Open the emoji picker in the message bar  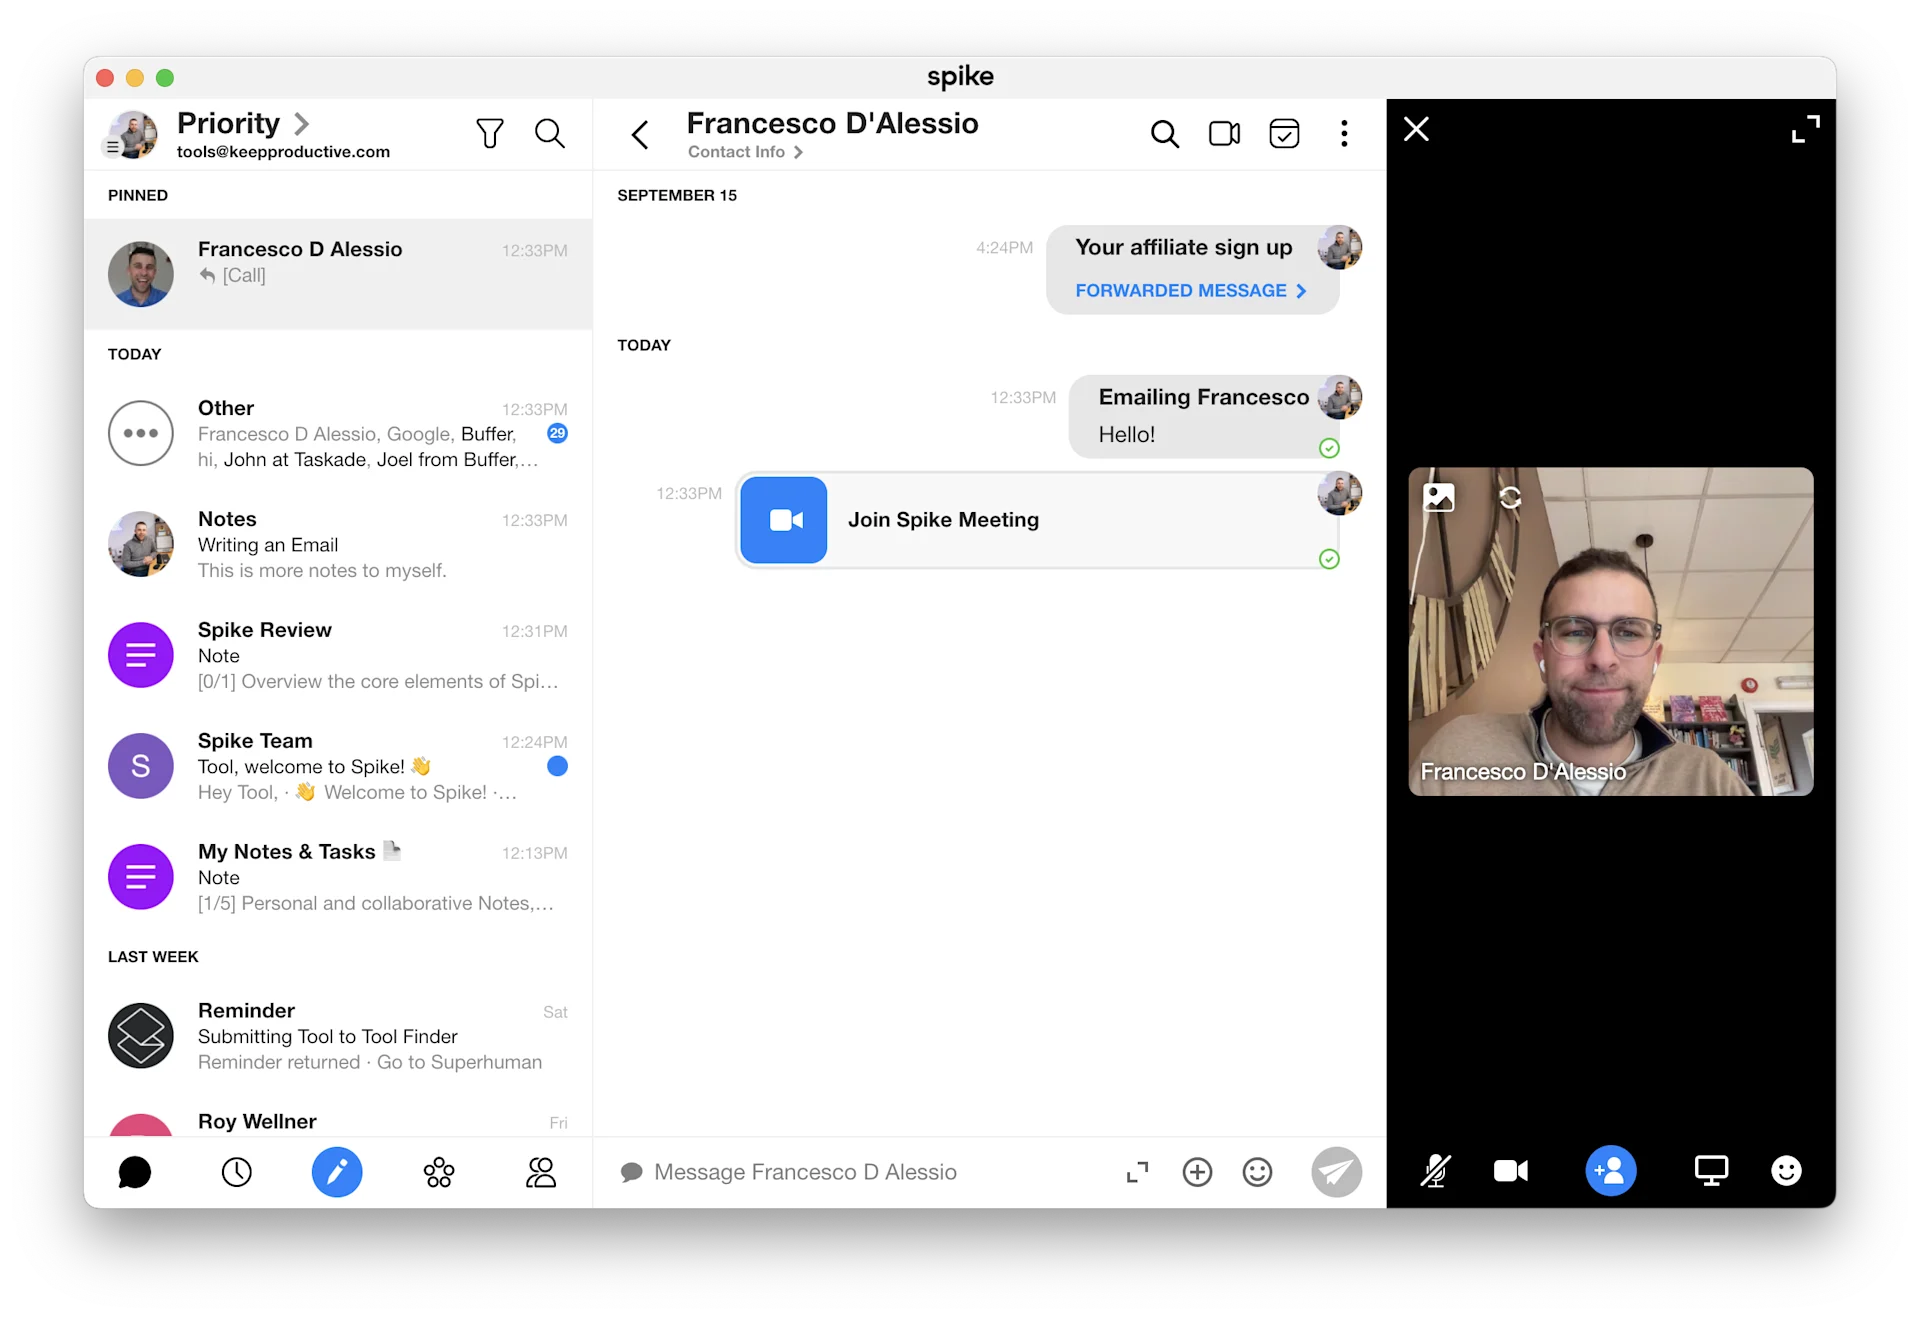1257,1172
